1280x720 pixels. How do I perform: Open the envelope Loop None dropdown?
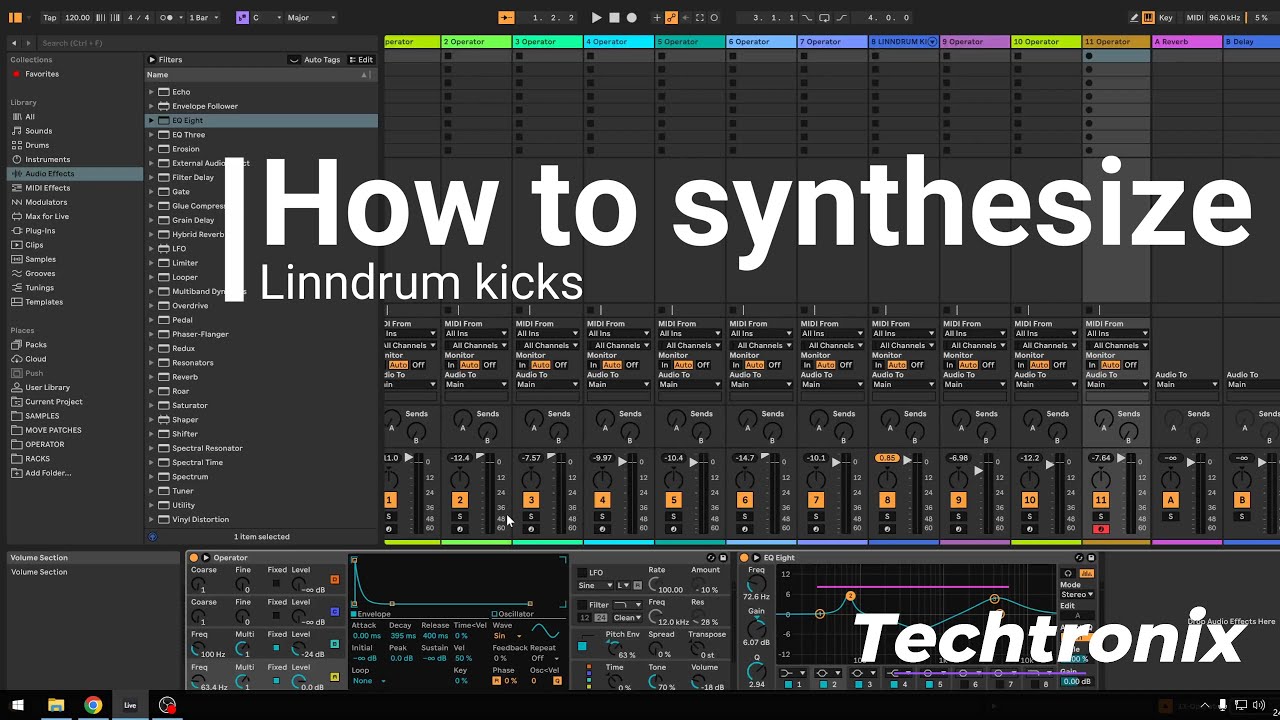pyautogui.click(x=367, y=681)
